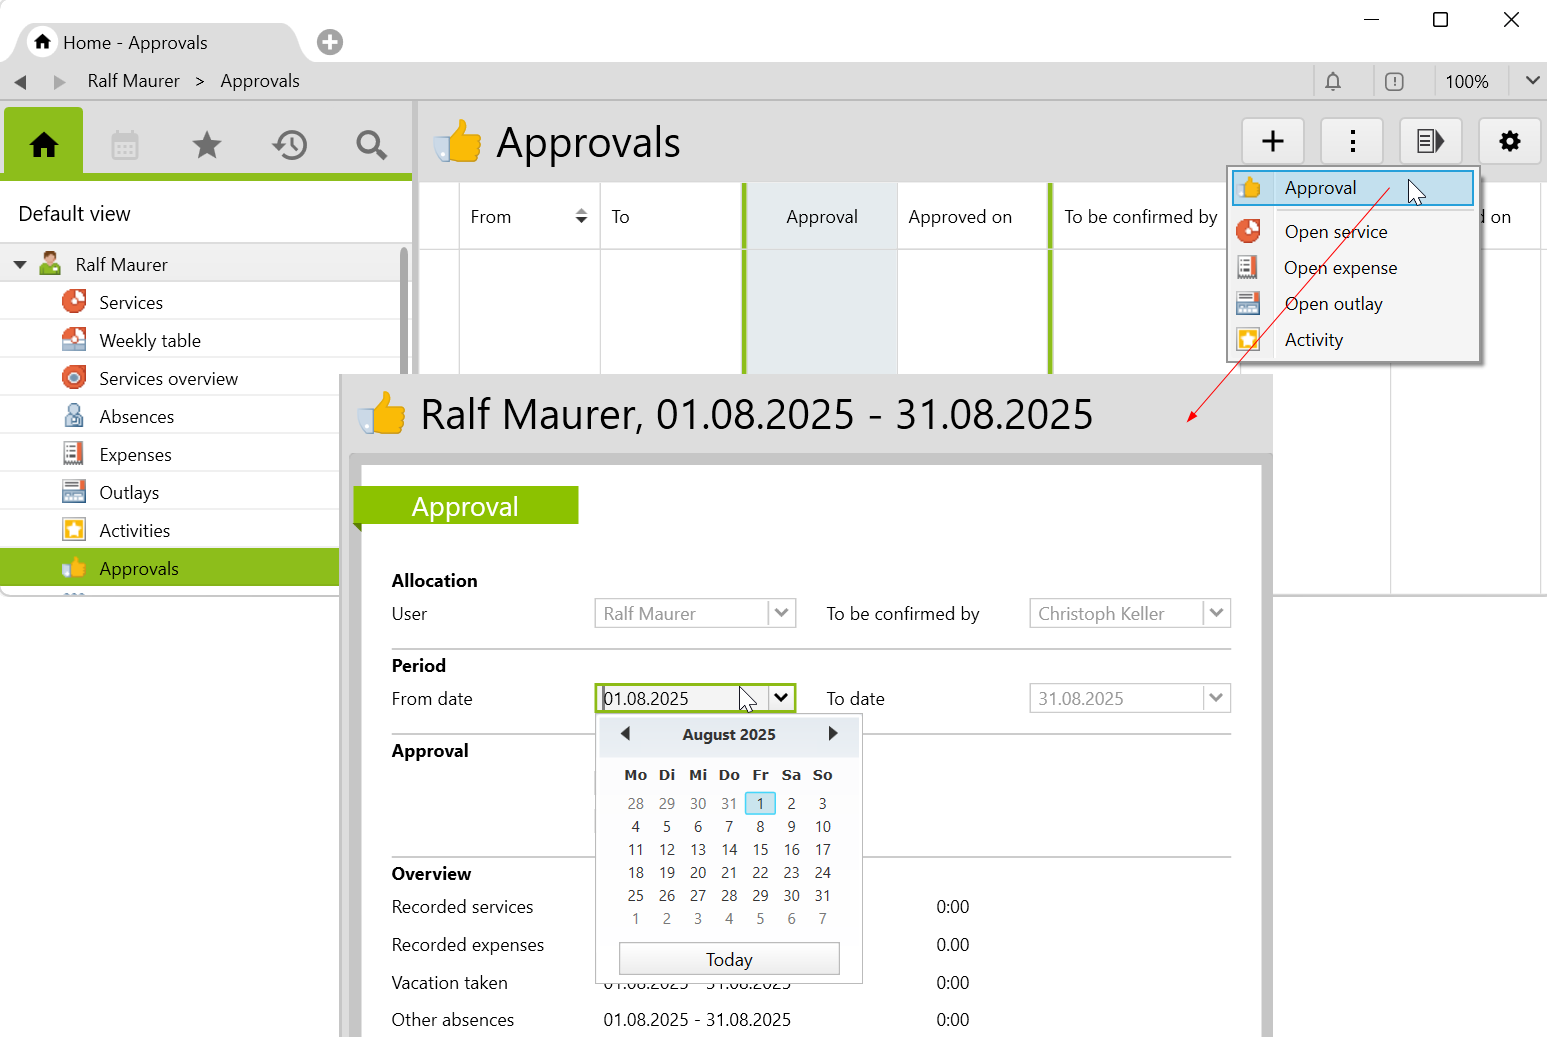Open the history clock tab

click(289, 145)
